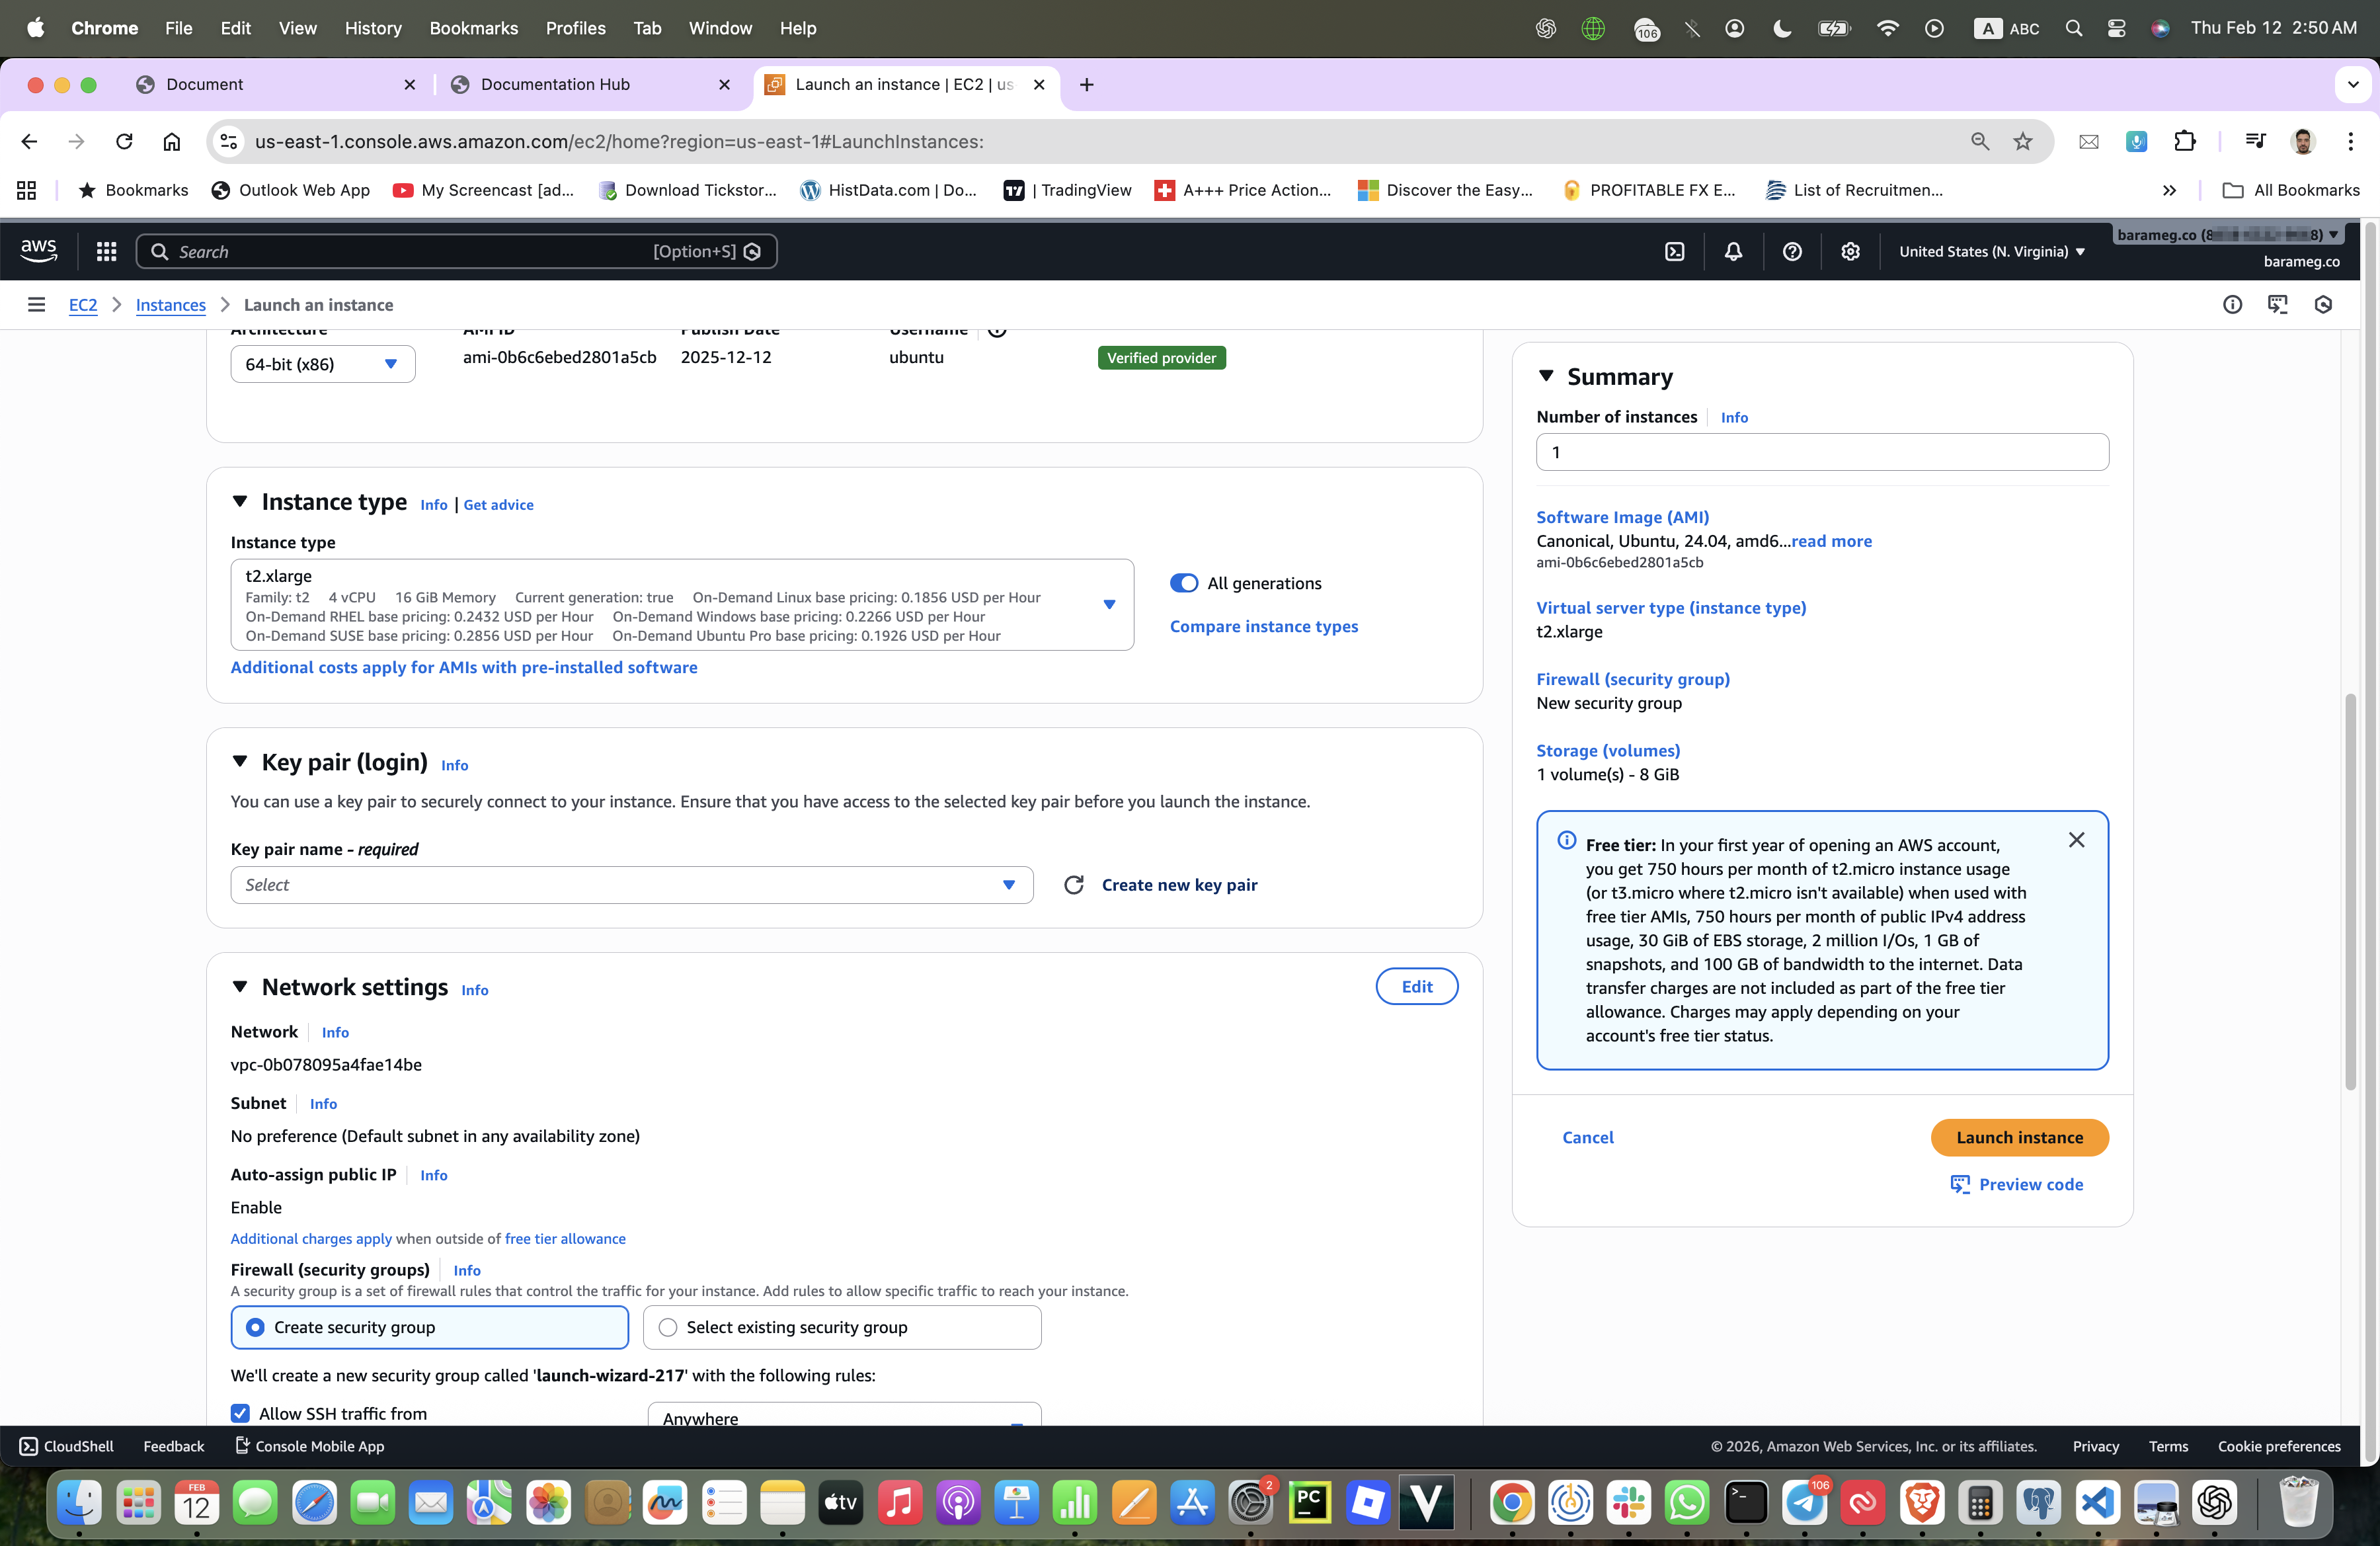Viewport: 2380px width, 1546px height.
Task: Open the AWS help question mark menu
Action: click(1792, 252)
